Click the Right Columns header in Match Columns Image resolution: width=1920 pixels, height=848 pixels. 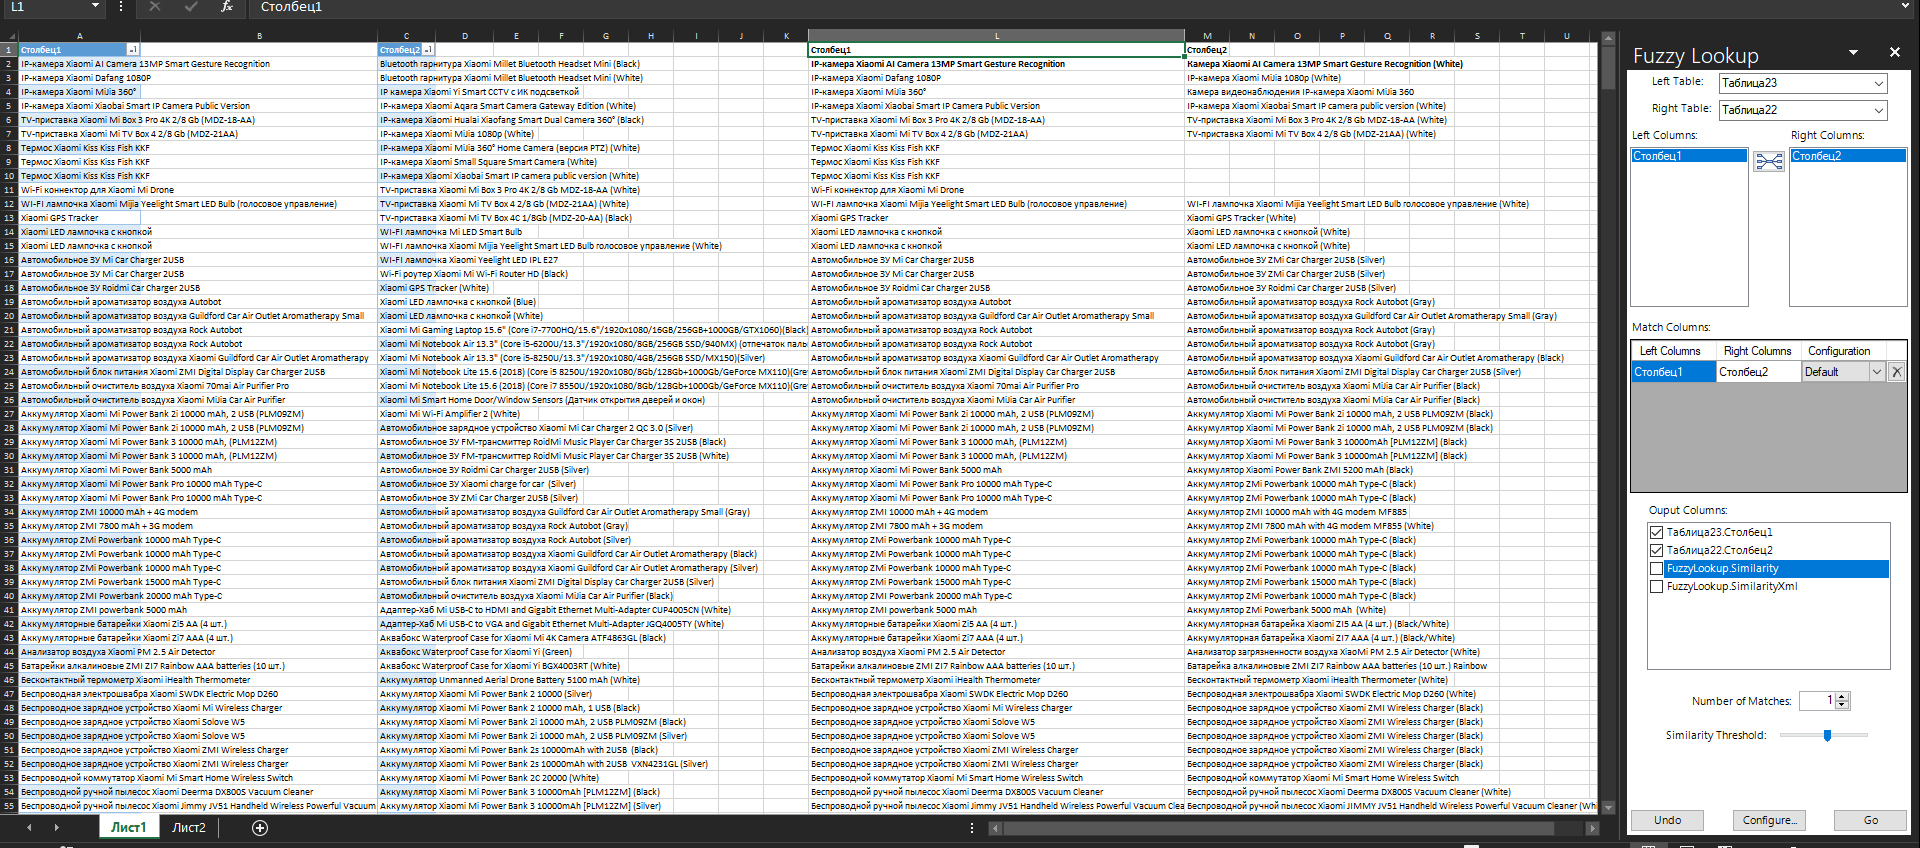(x=1758, y=351)
